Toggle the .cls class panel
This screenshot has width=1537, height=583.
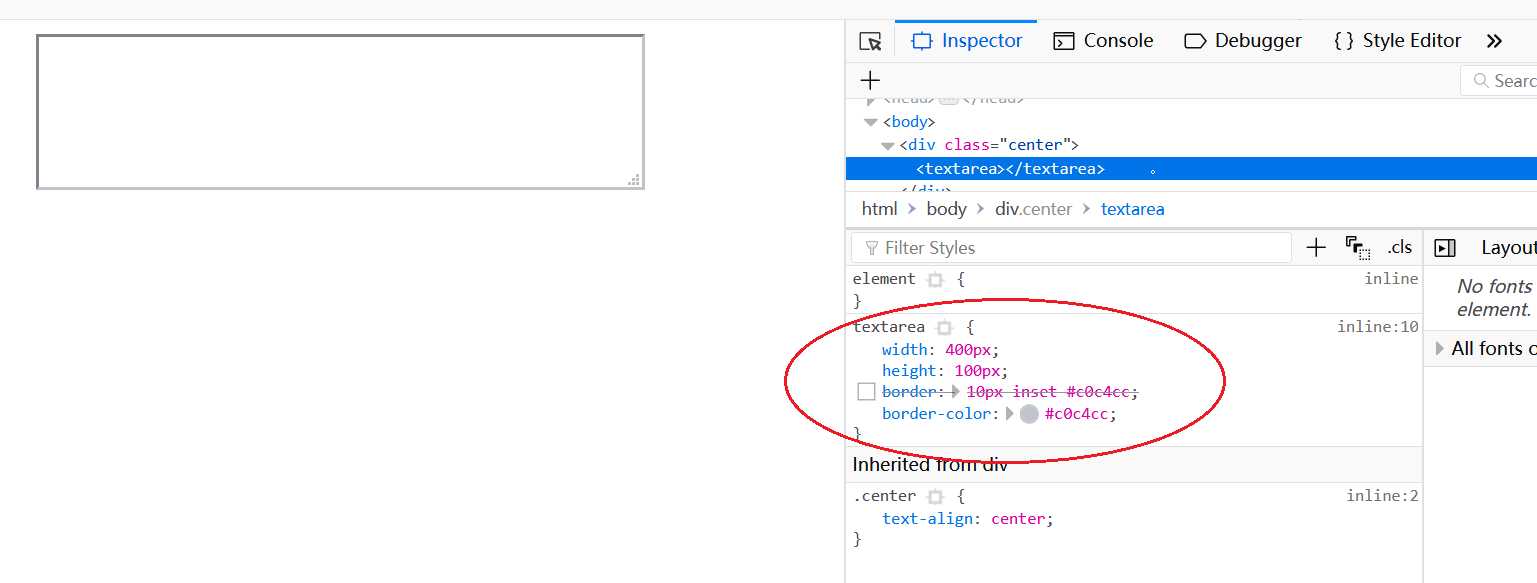tap(1400, 248)
